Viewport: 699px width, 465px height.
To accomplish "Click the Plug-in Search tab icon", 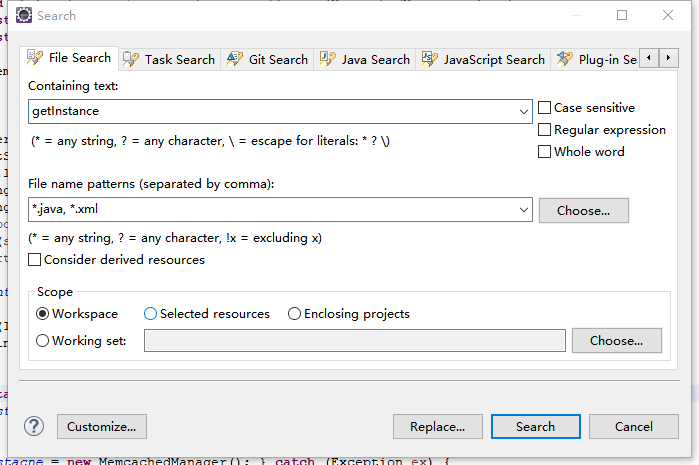I will pos(565,59).
